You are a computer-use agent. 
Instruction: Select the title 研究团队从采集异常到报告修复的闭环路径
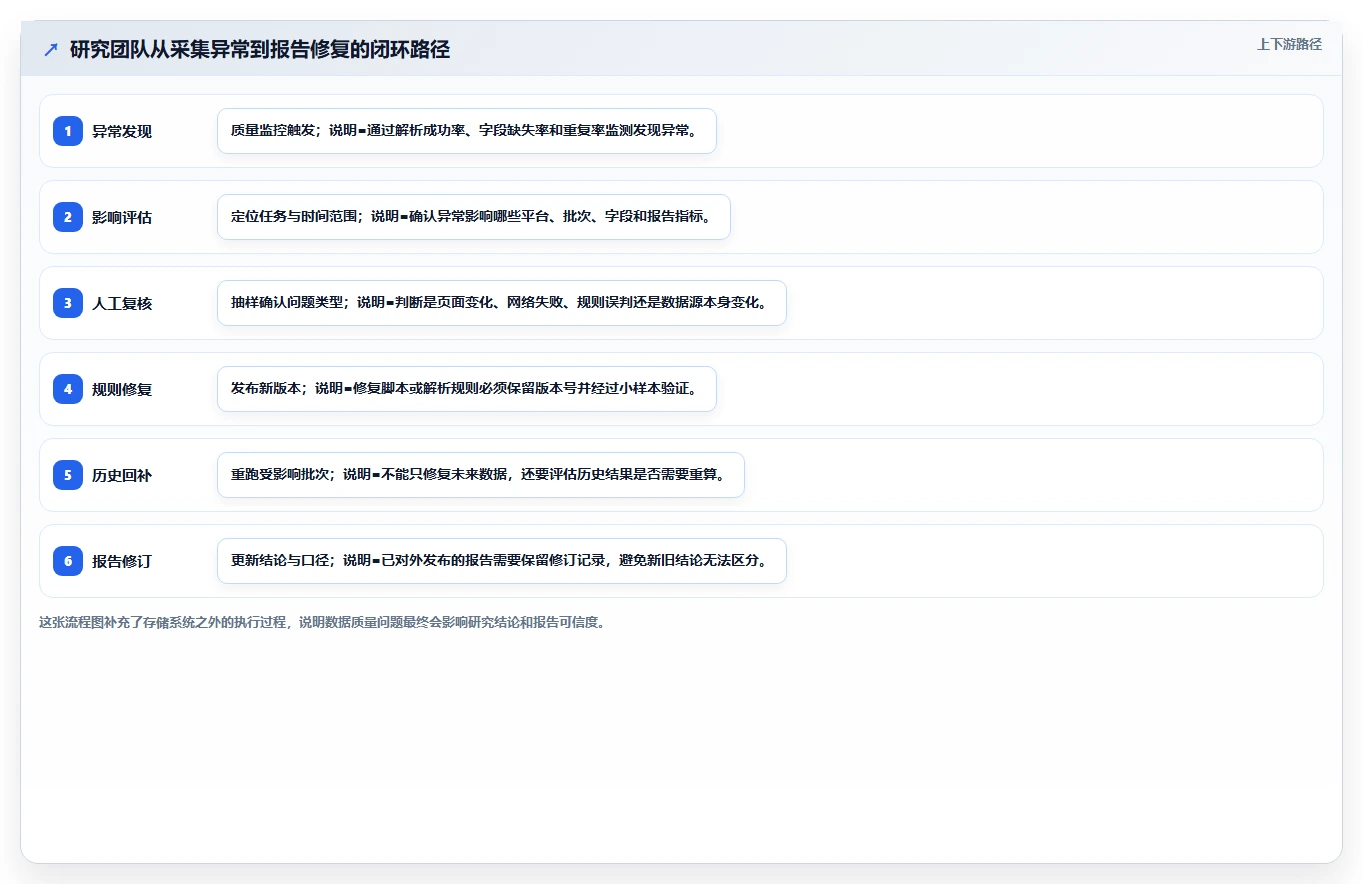coord(260,50)
